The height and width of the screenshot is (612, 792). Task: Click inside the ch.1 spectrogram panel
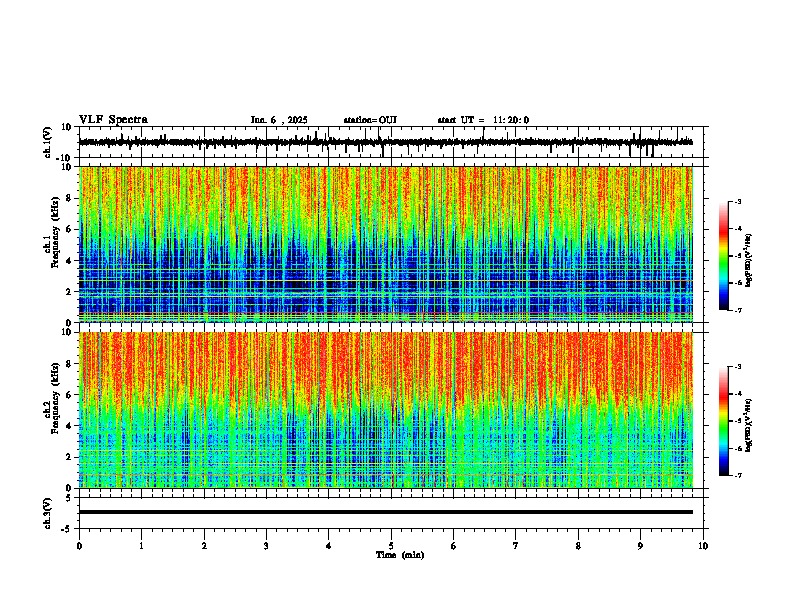click(x=386, y=244)
